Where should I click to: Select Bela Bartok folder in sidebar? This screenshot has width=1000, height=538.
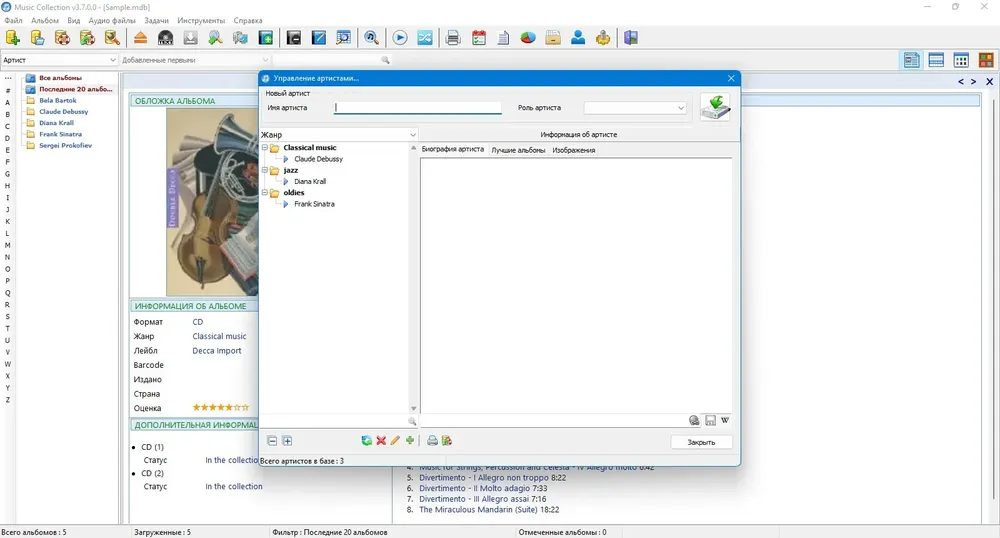57,100
